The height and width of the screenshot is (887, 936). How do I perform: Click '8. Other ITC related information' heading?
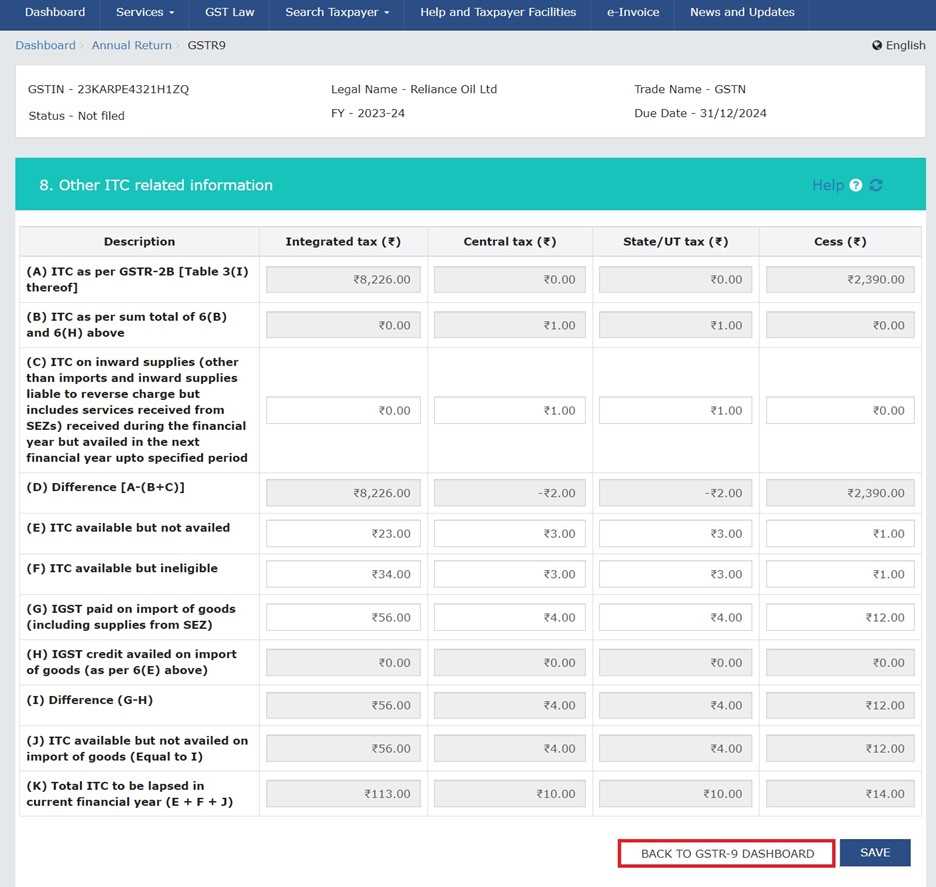pos(156,185)
